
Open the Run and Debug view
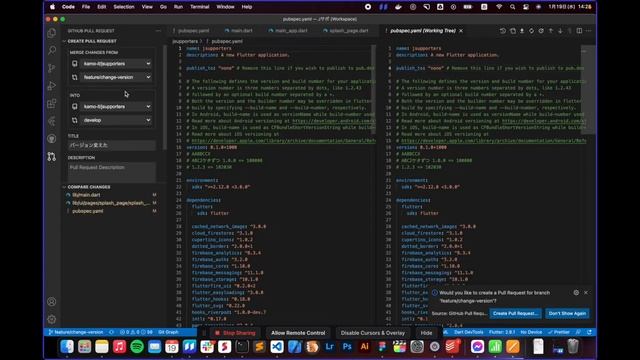(x=52, y=86)
